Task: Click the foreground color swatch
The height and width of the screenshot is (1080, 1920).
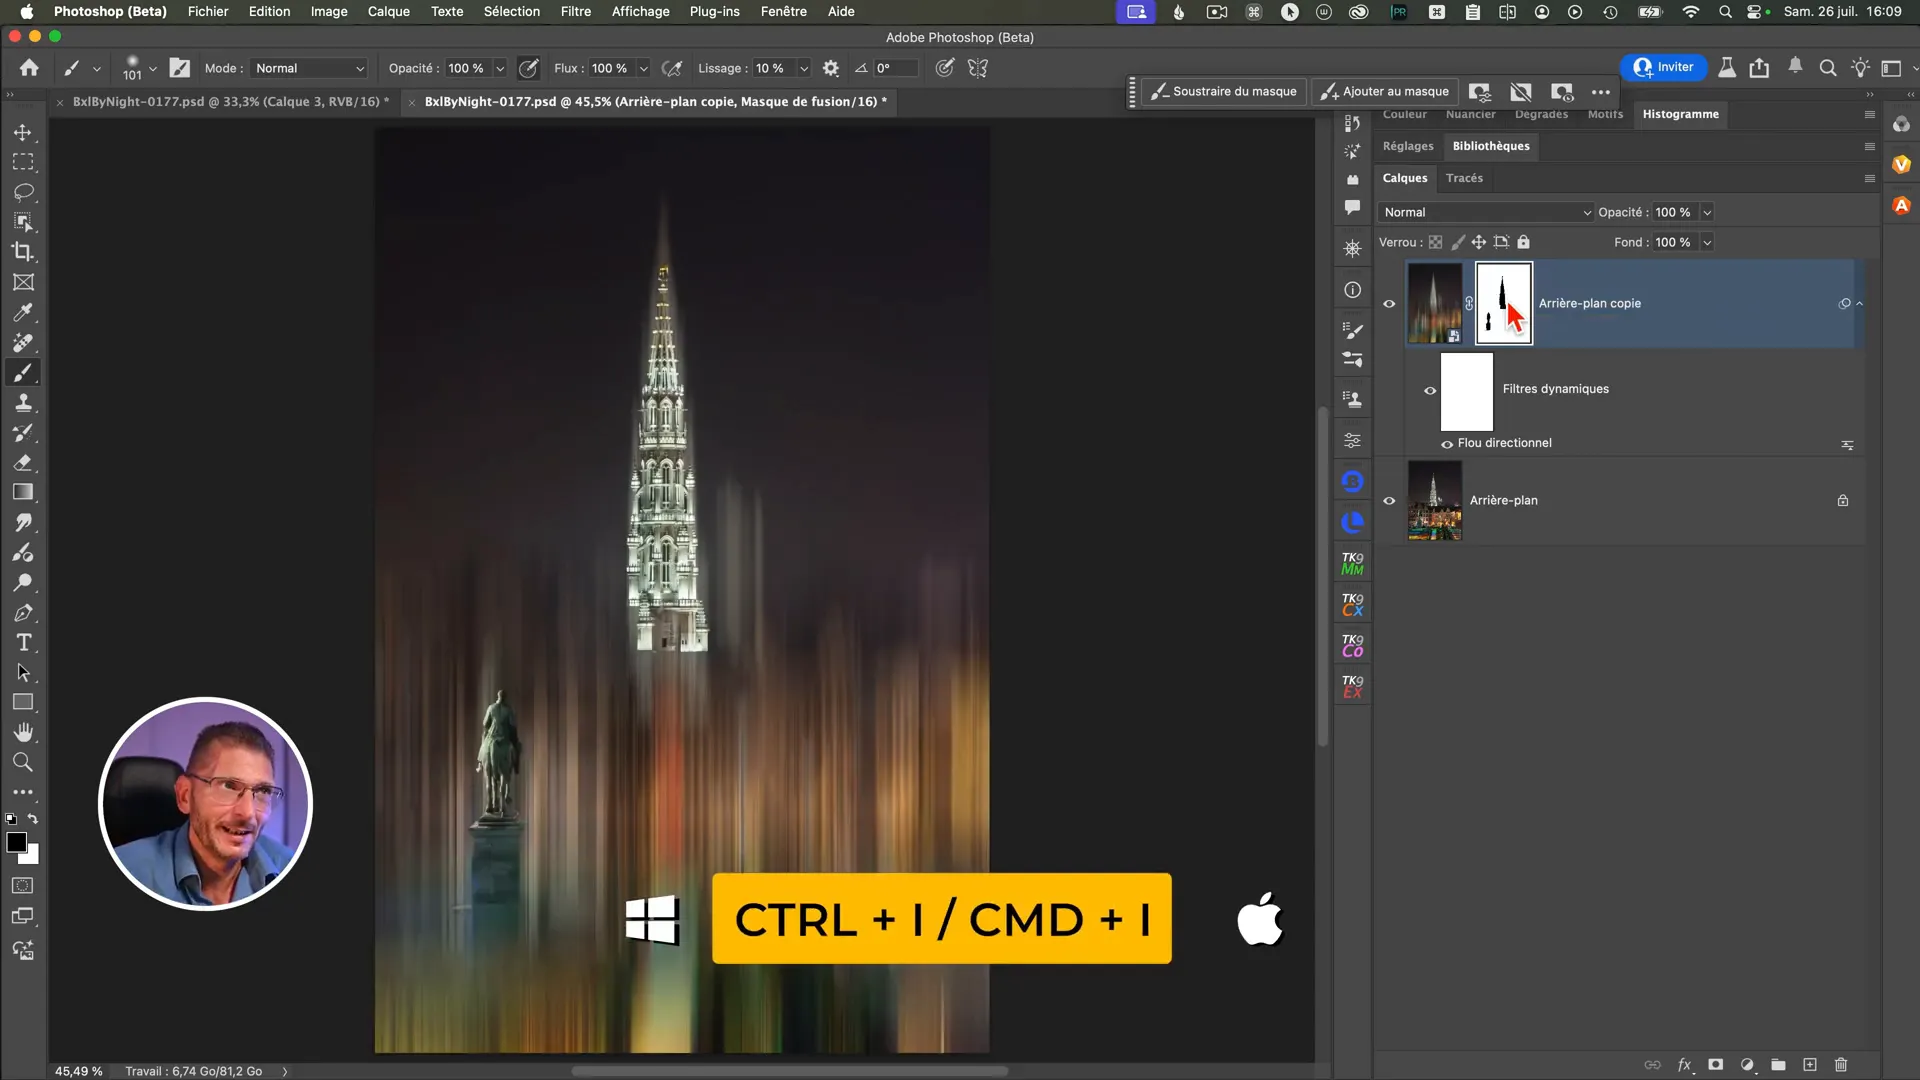Action: [x=15, y=842]
